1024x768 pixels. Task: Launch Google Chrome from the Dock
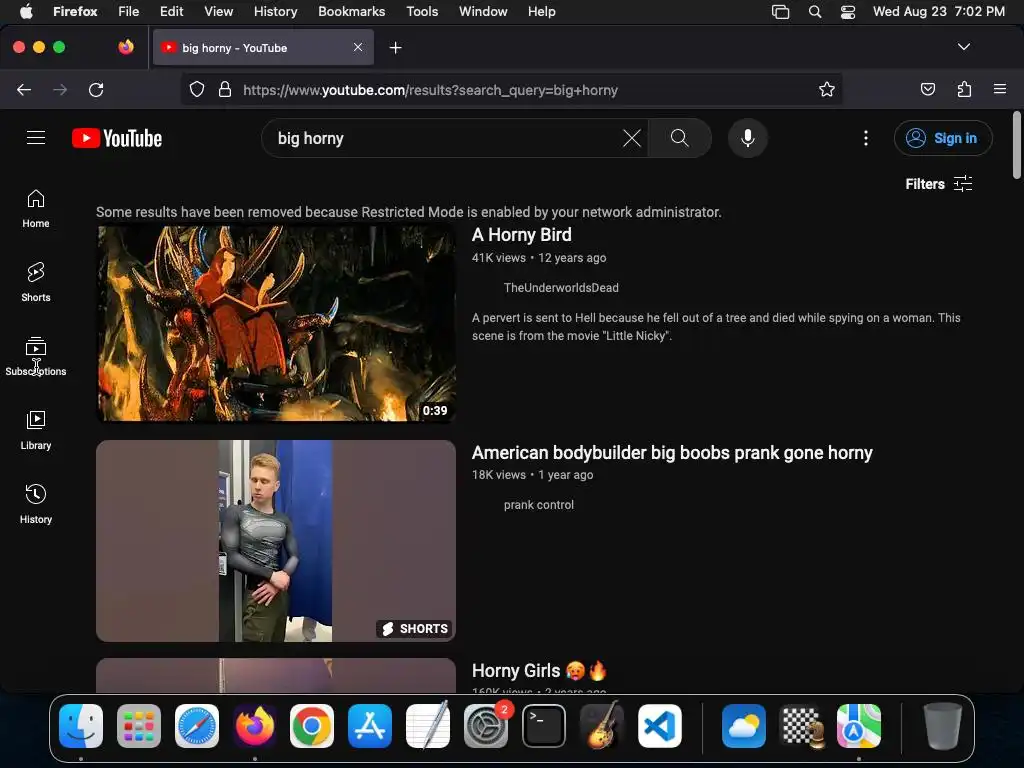[312, 726]
